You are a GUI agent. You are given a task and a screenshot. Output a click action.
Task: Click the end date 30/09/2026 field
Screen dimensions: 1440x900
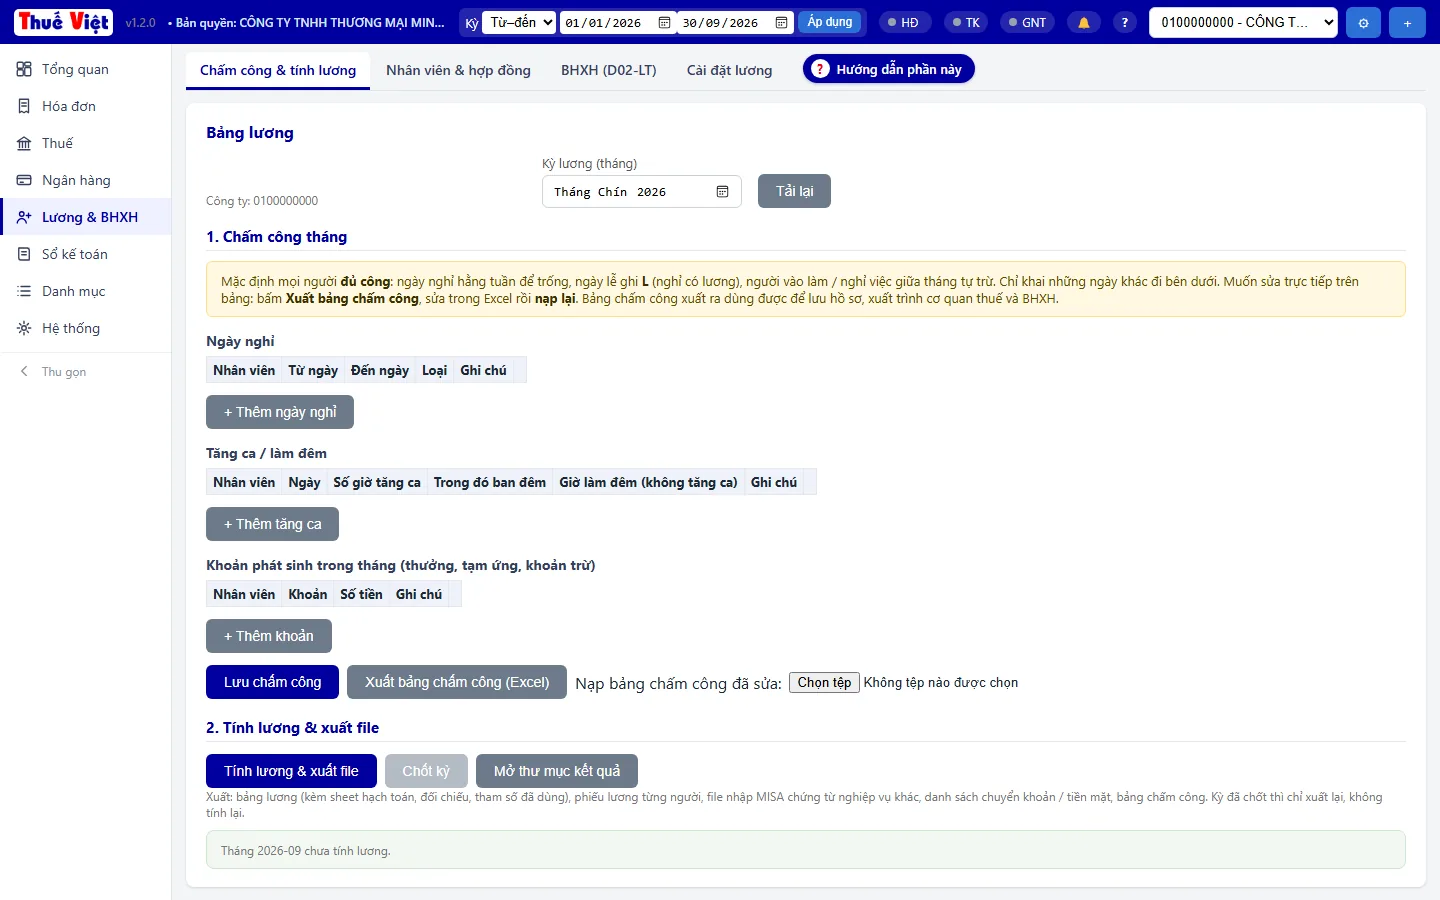tap(735, 22)
